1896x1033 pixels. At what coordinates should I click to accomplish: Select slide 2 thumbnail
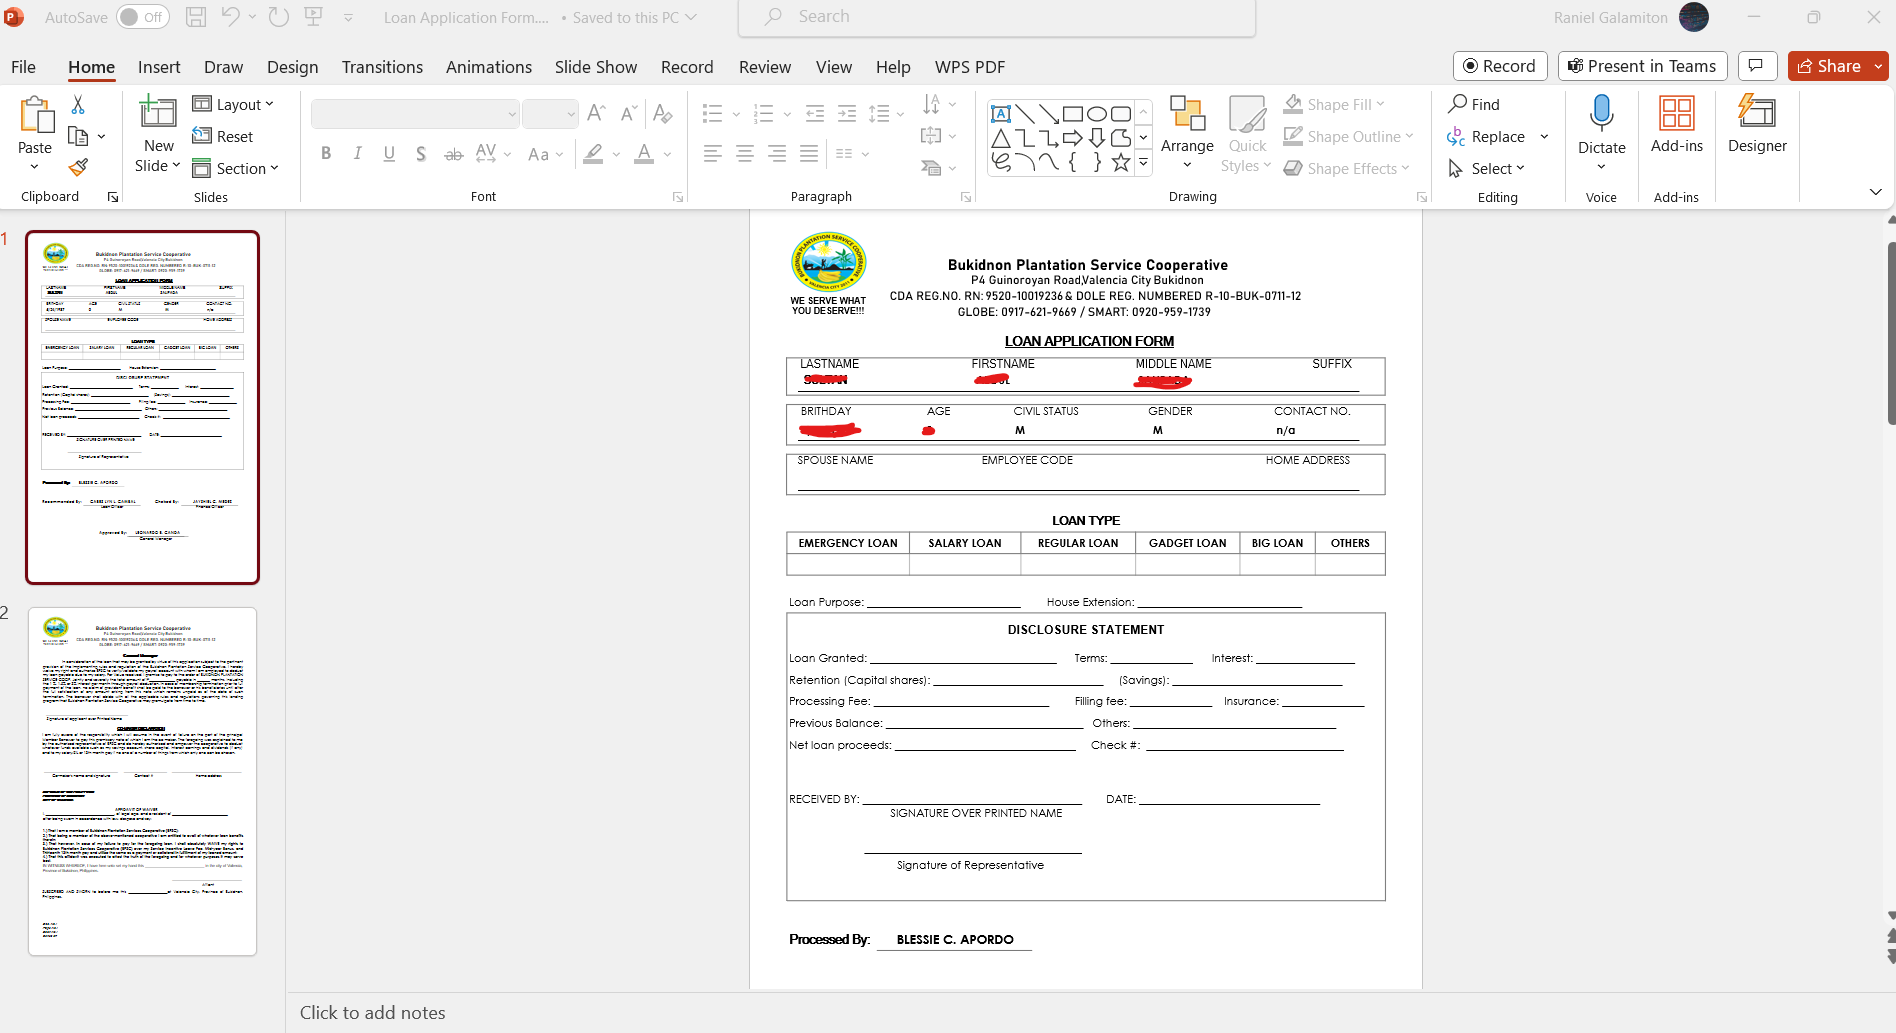point(142,781)
